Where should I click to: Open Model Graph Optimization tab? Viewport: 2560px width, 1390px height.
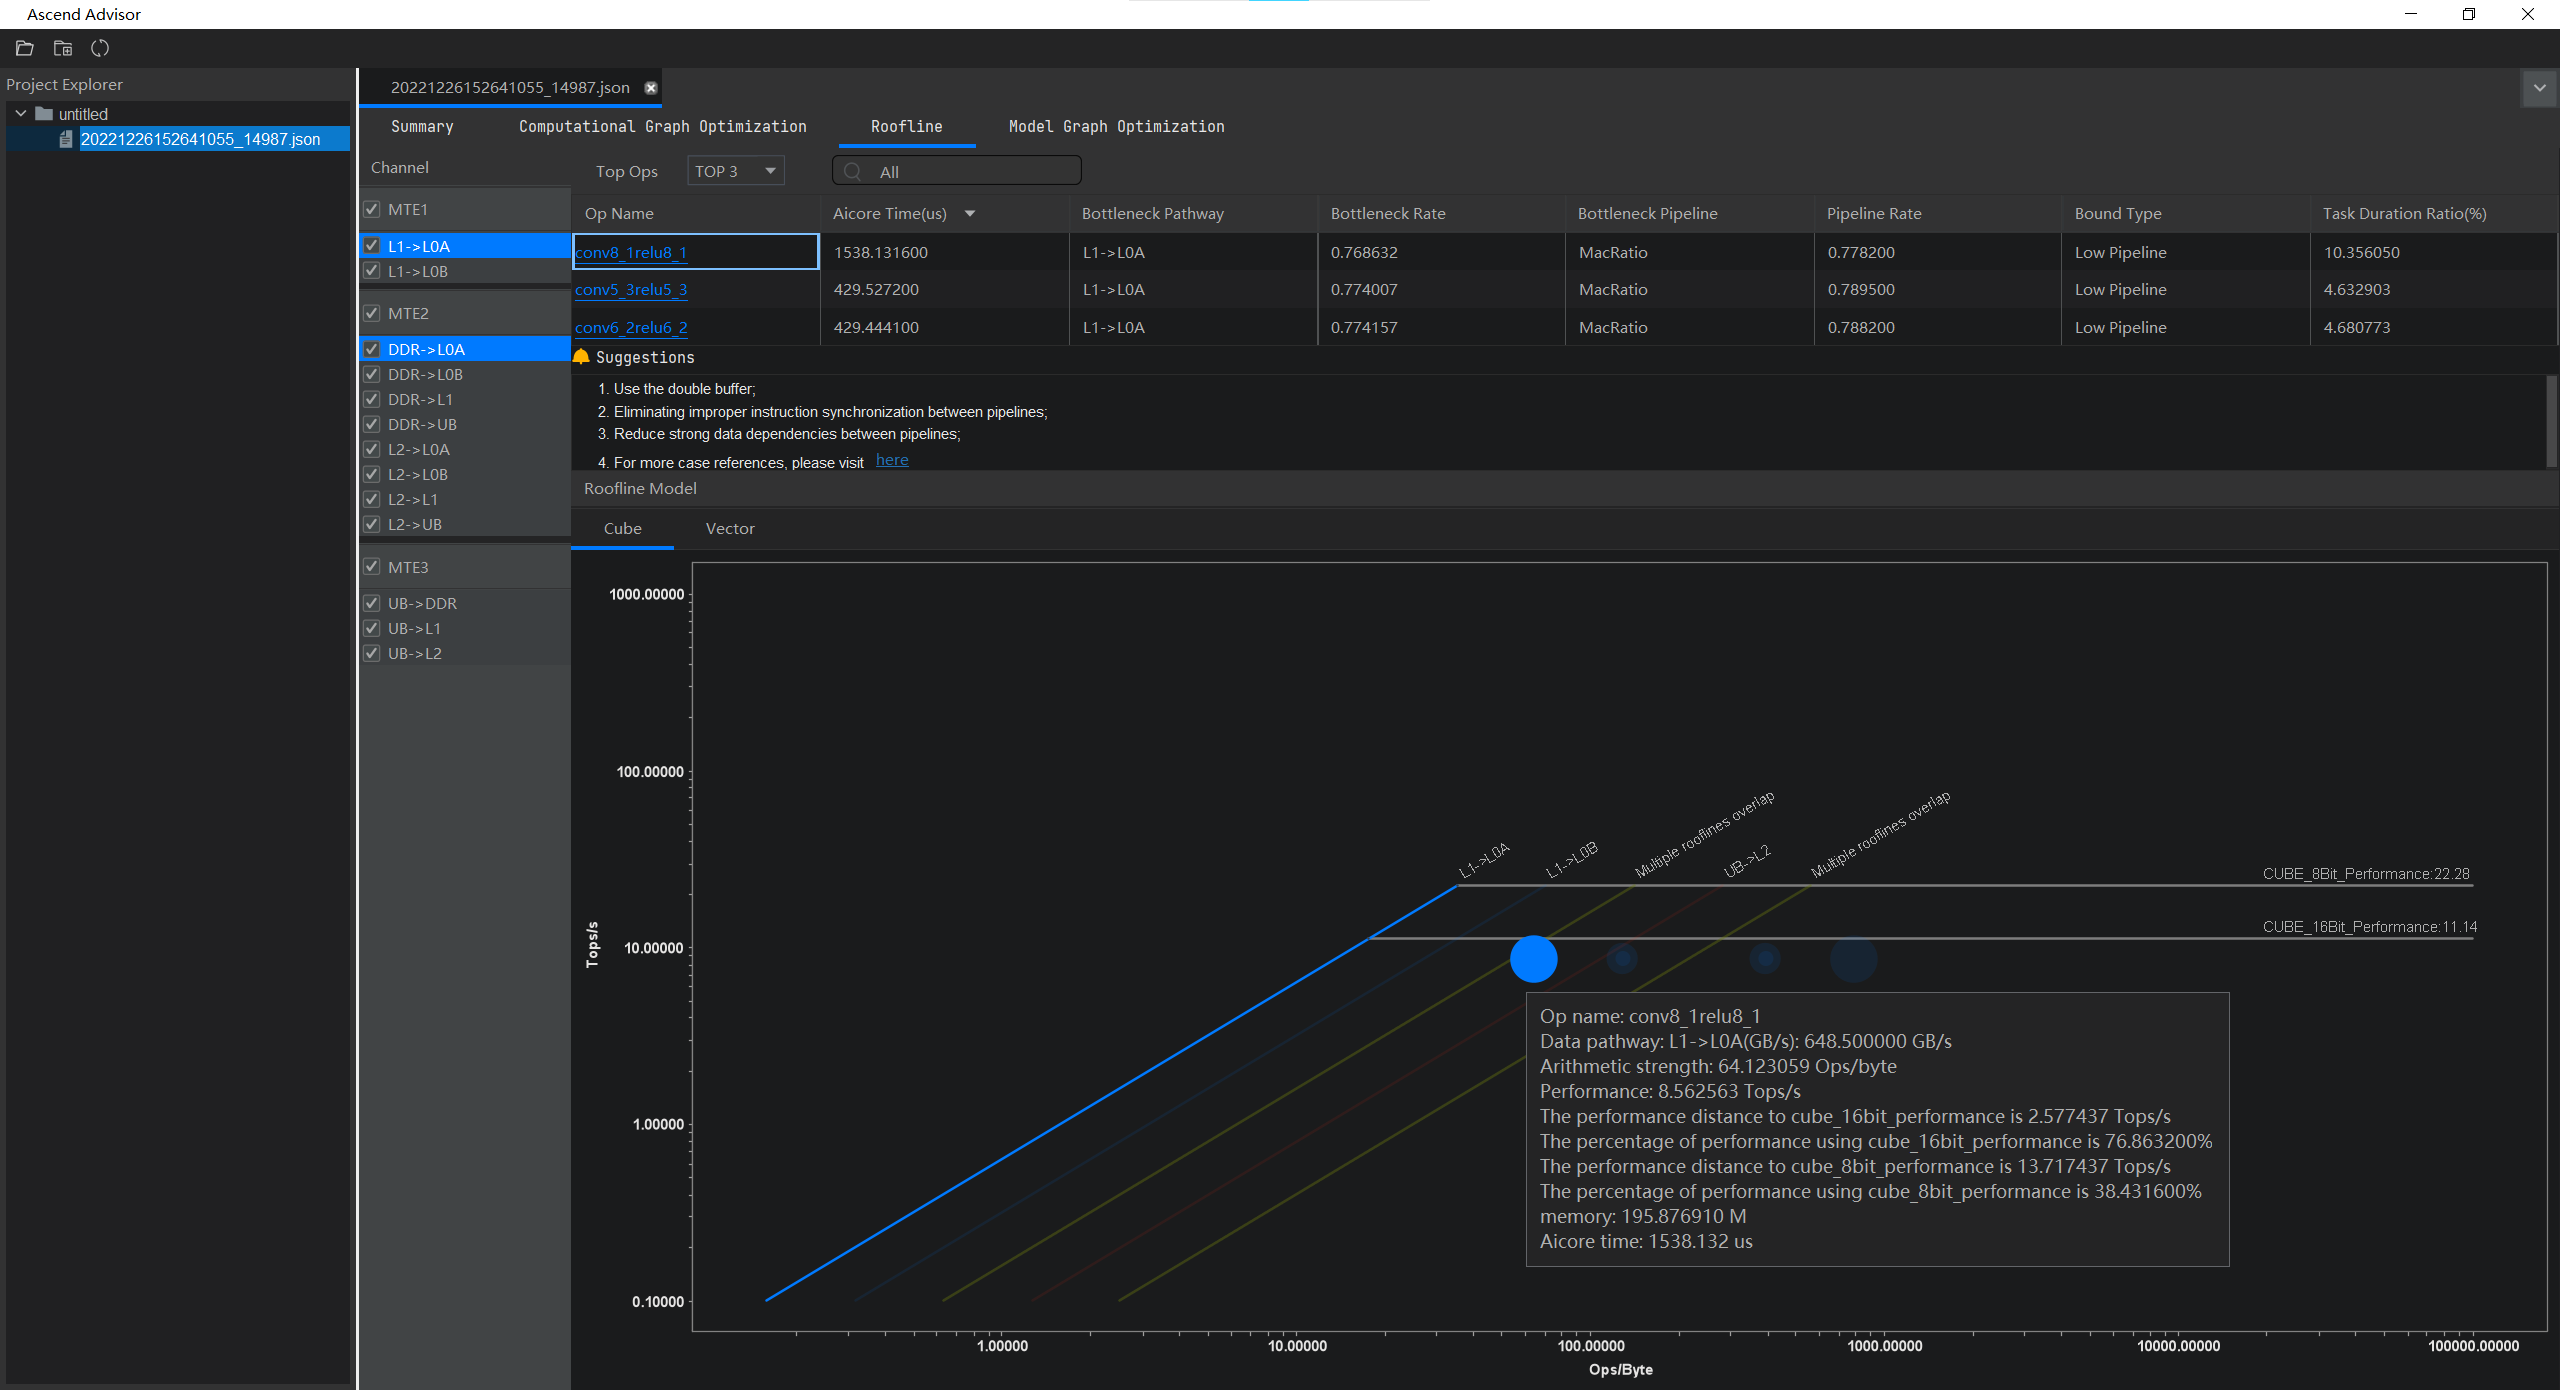pos(1116,127)
